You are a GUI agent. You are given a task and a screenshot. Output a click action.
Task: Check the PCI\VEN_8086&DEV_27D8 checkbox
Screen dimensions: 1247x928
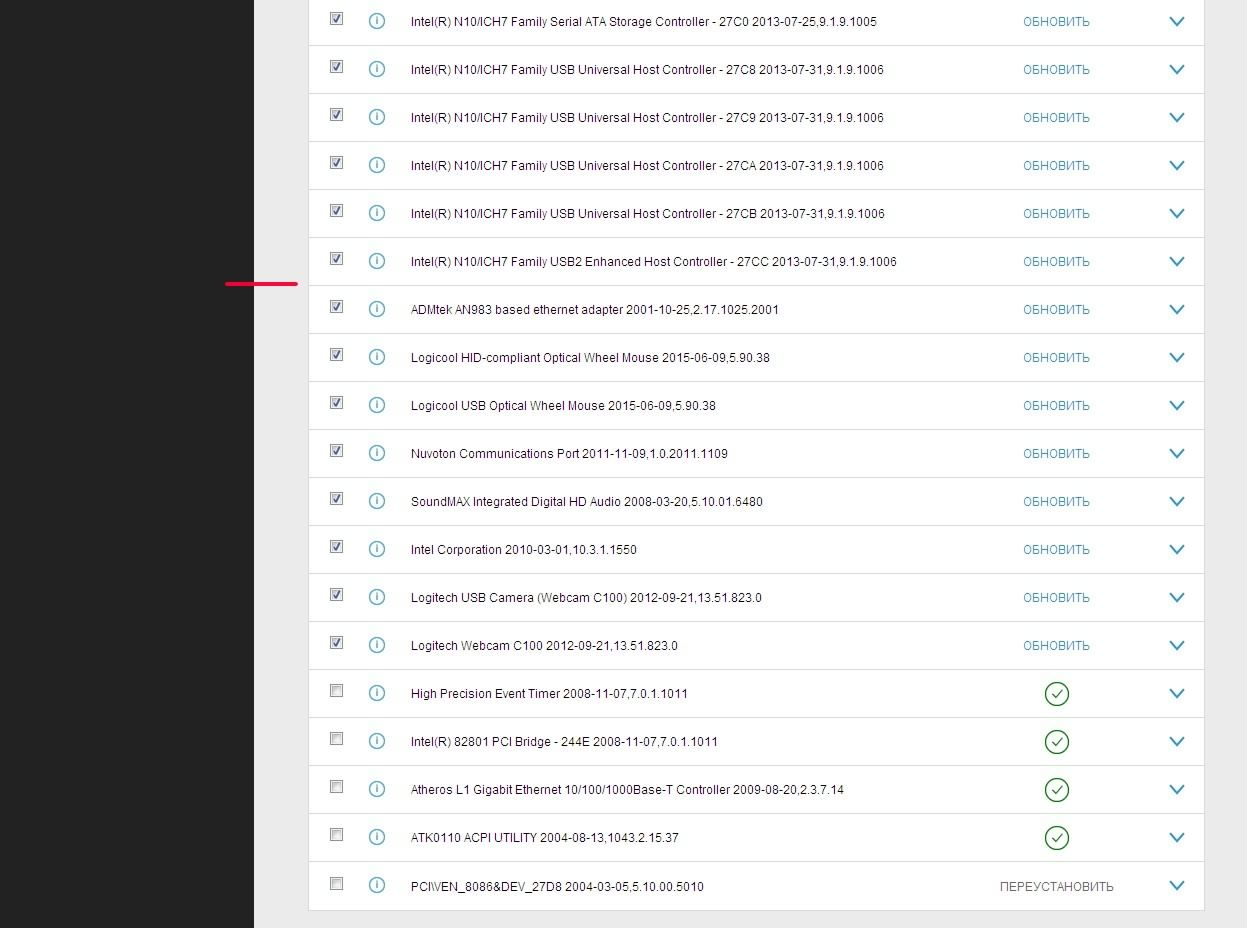point(336,883)
